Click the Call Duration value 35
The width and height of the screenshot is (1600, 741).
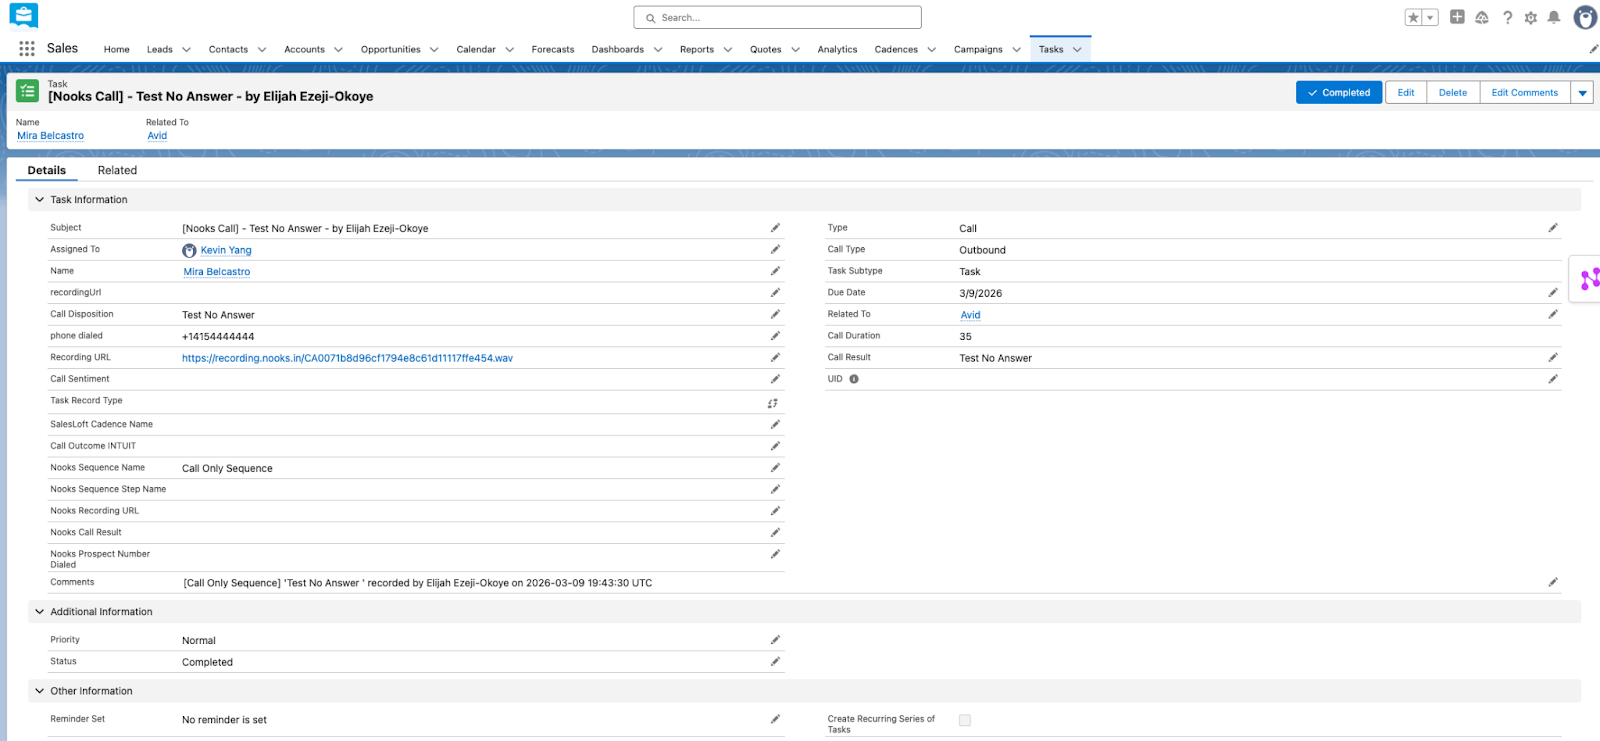tap(965, 337)
